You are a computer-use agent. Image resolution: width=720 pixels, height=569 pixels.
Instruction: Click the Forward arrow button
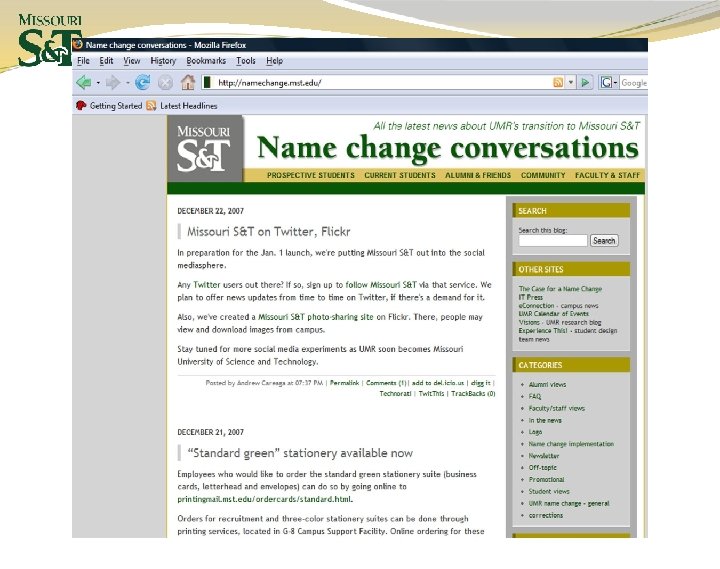point(112,83)
